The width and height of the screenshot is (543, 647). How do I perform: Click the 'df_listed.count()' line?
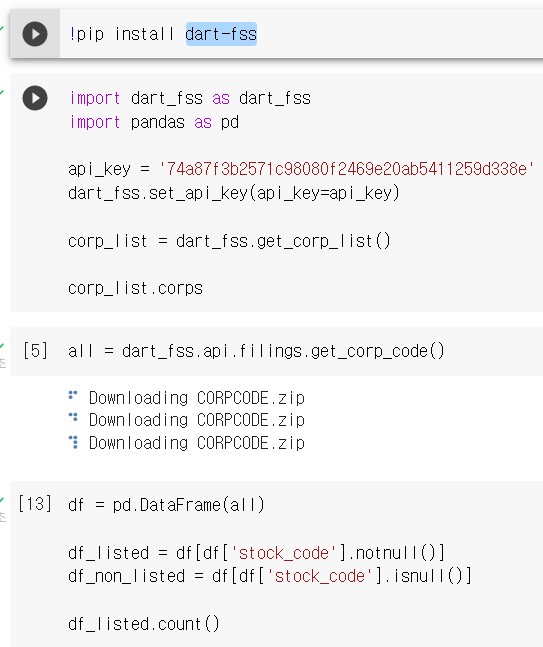pyautogui.click(x=144, y=624)
